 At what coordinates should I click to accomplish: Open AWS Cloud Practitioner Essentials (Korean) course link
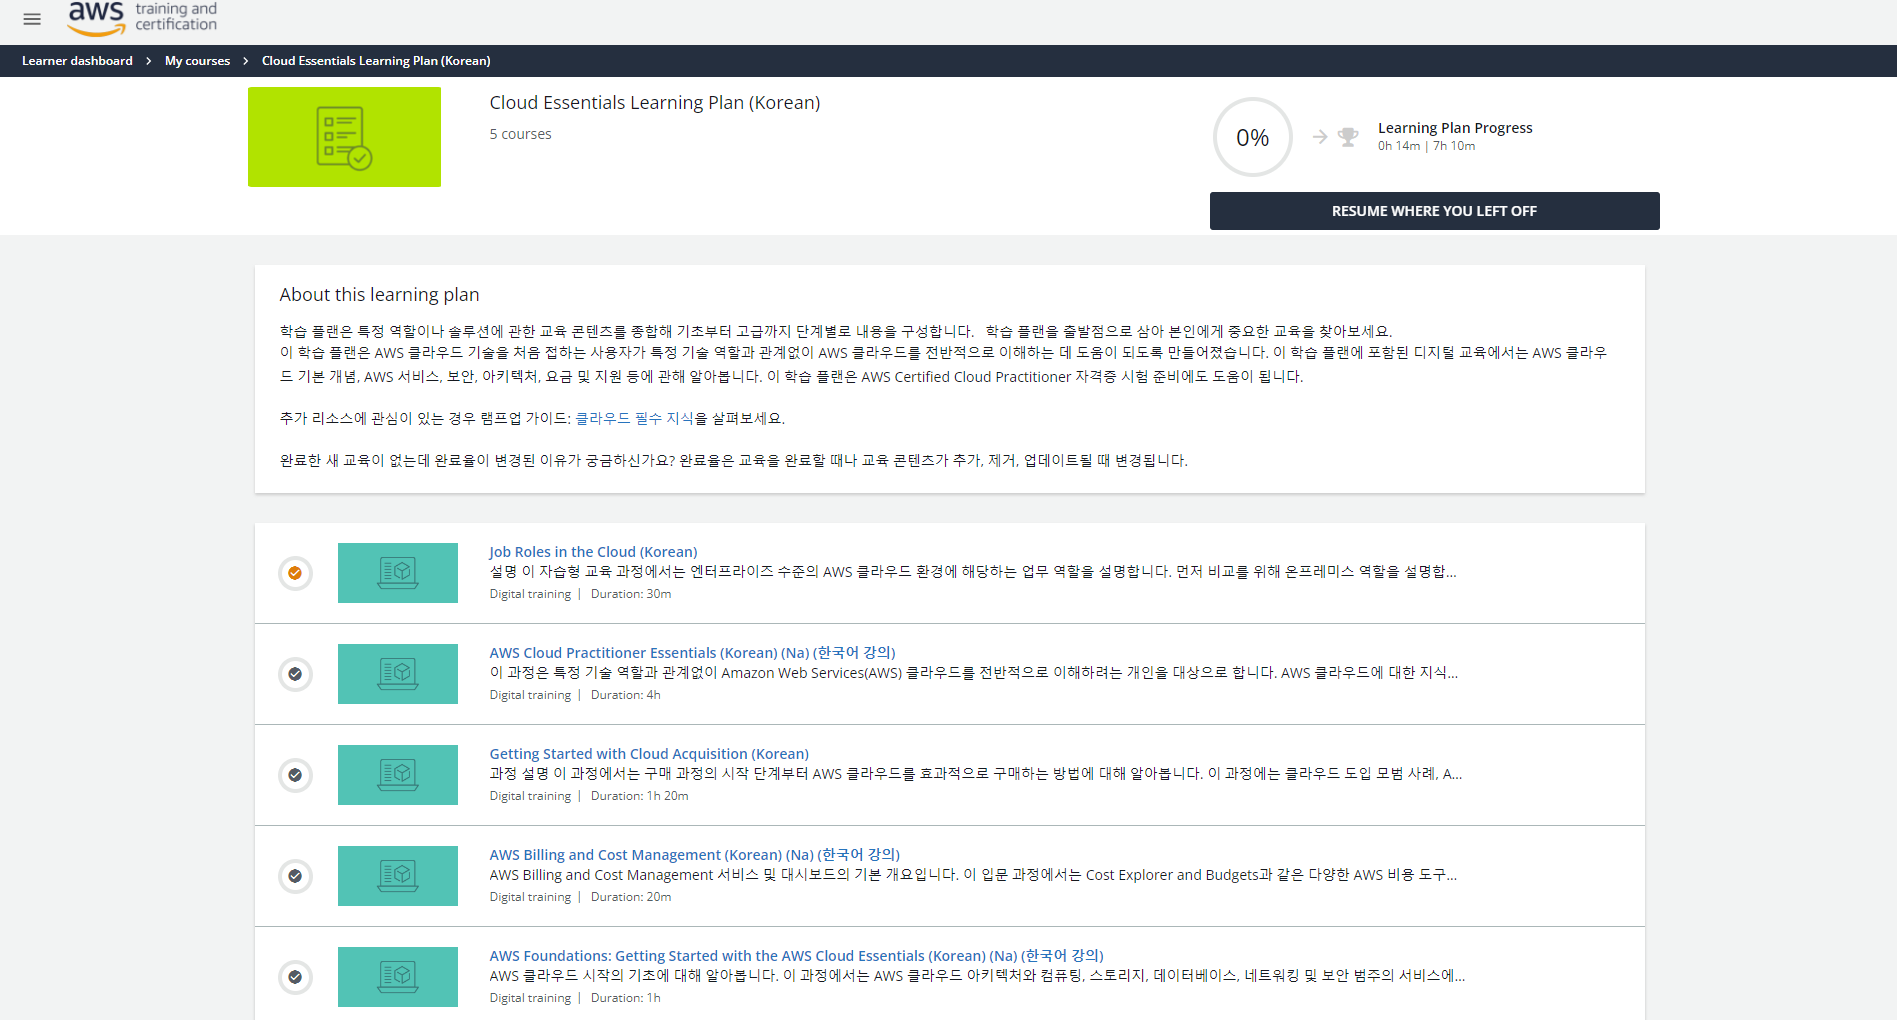[x=692, y=653]
